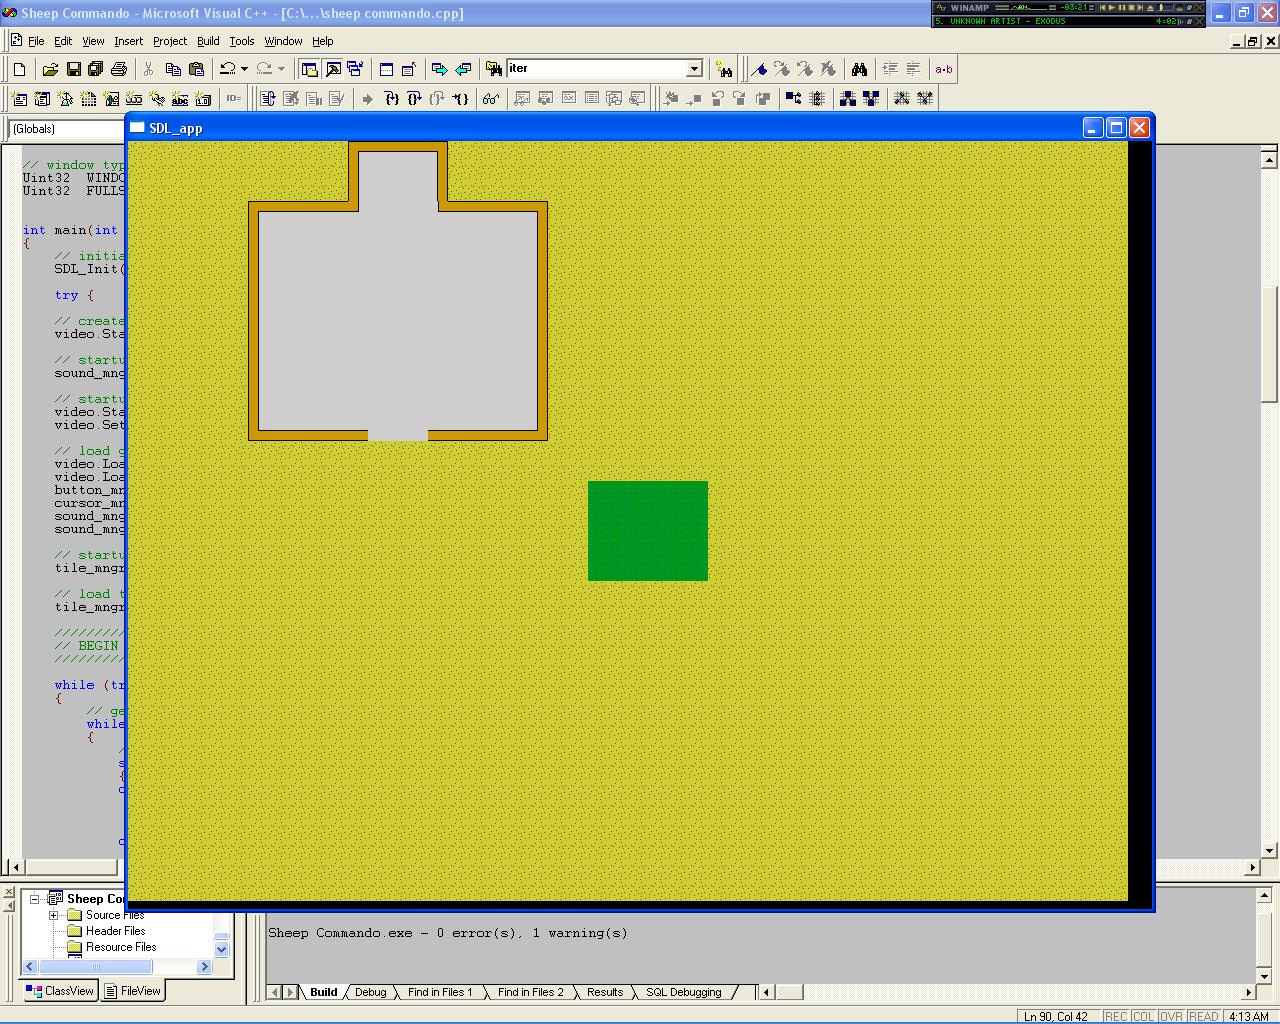Expand the Source Files folder node
Screen dimensions: 1280x1024
(53, 915)
